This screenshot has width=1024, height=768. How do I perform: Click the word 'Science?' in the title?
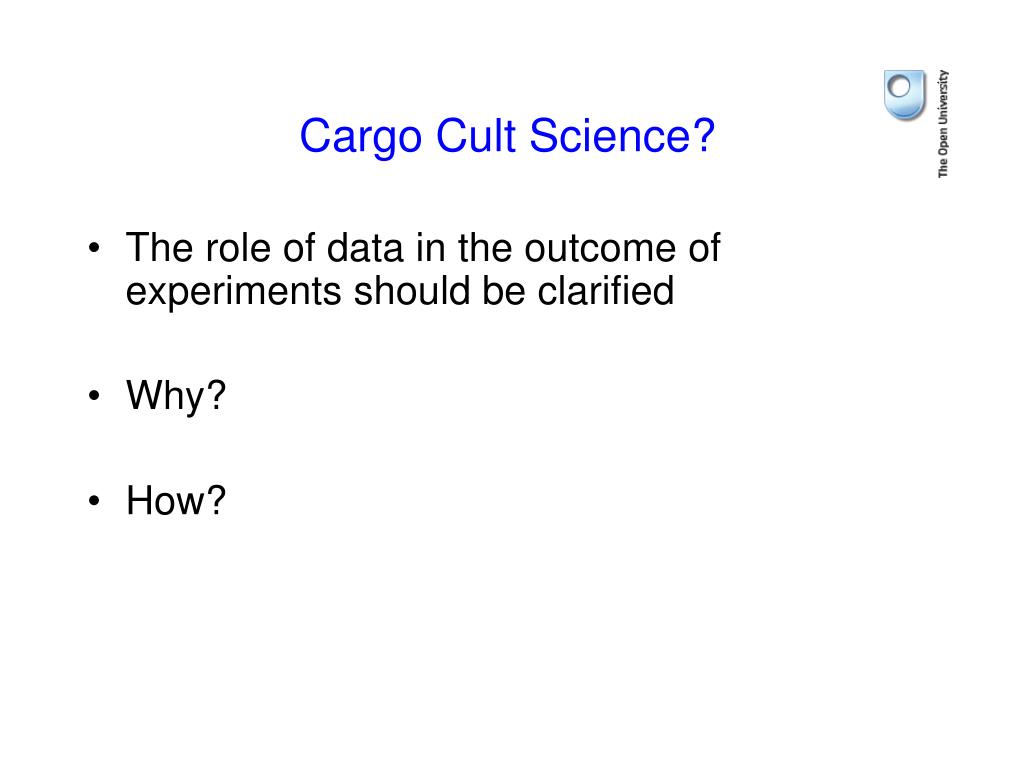[622, 136]
